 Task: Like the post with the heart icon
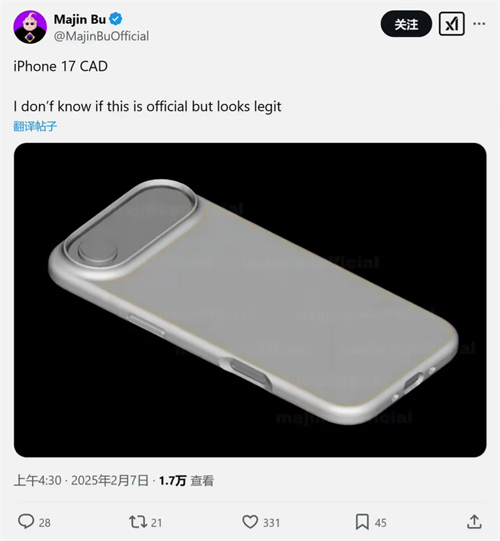click(x=250, y=522)
